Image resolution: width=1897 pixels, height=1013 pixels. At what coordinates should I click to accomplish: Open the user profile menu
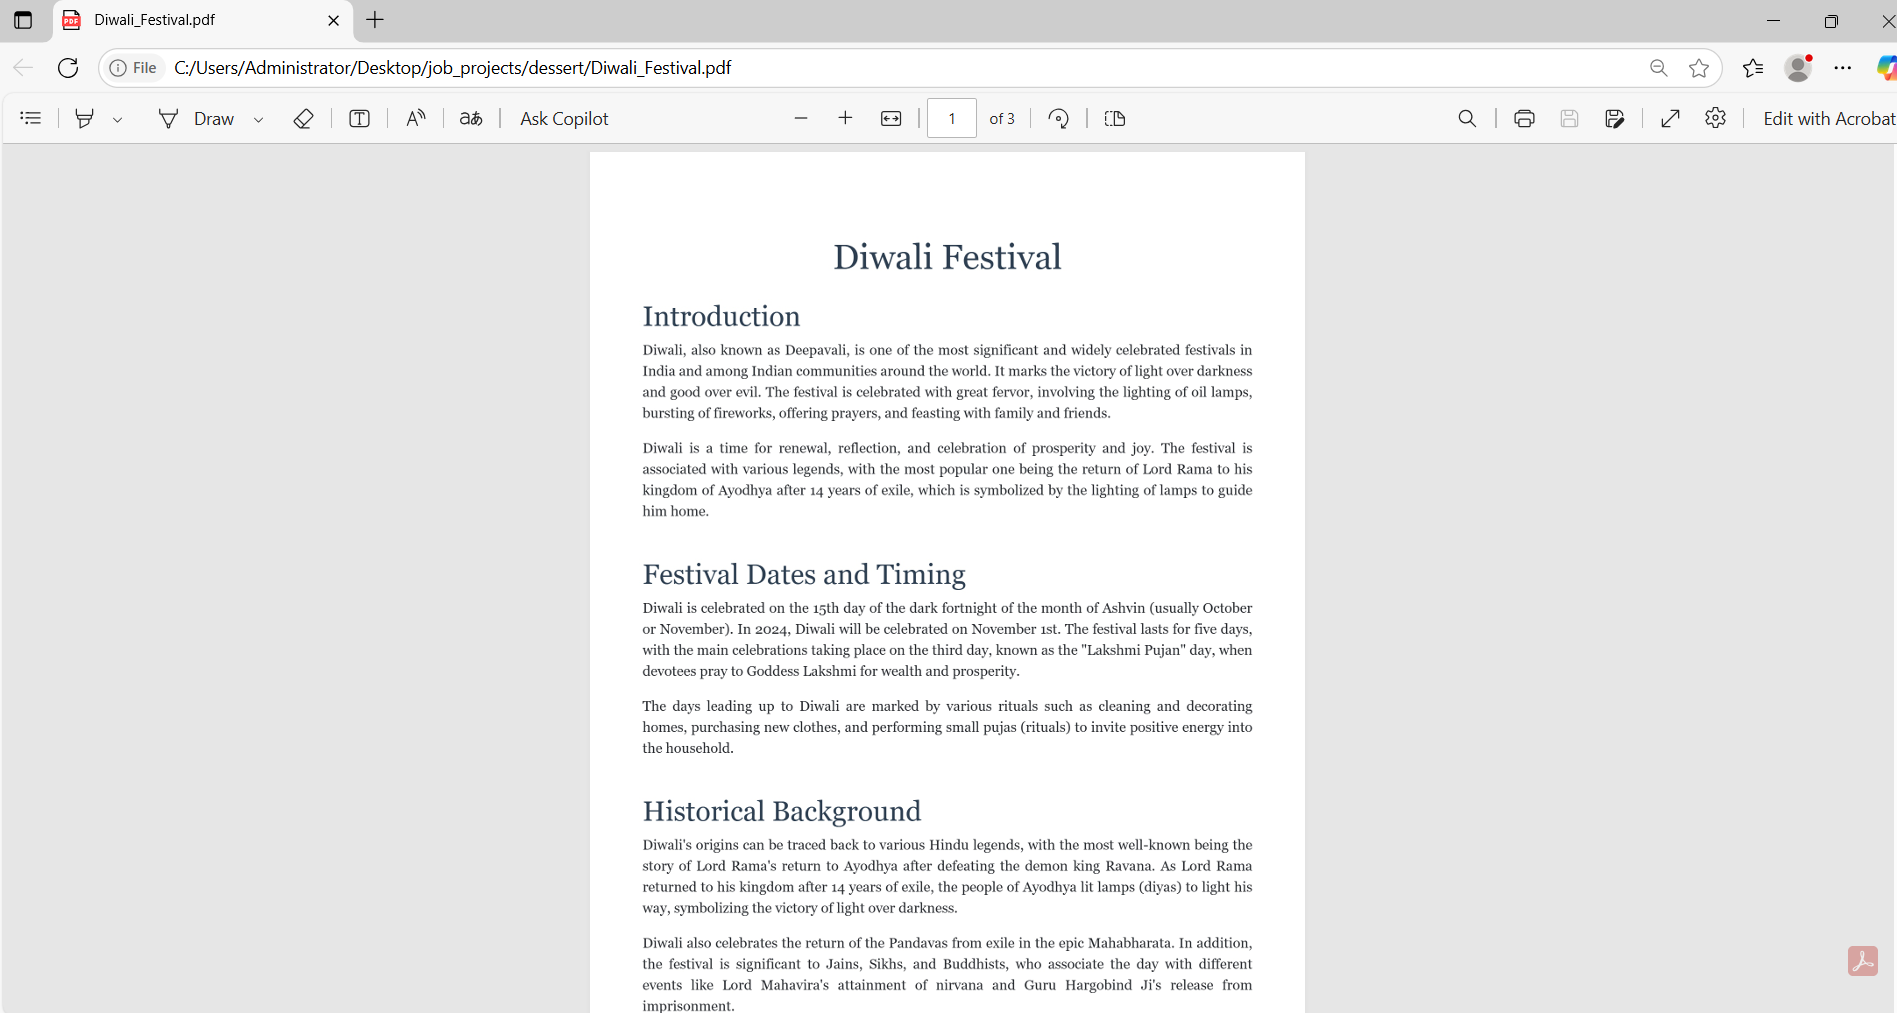click(1798, 67)
